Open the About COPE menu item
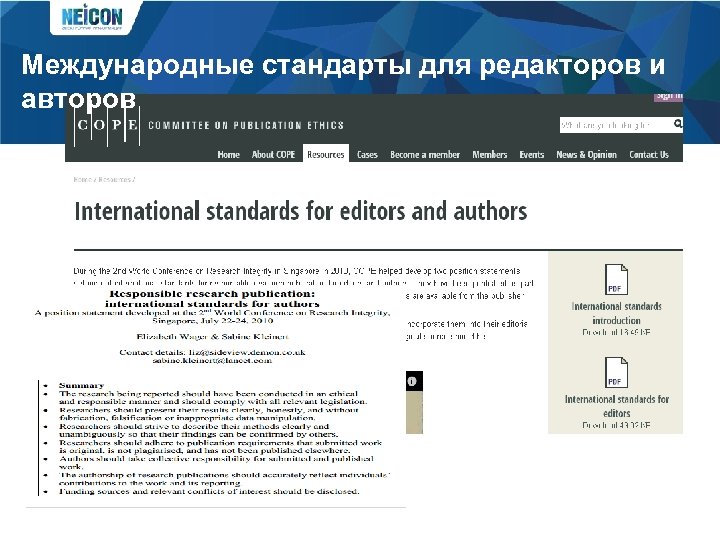The width and height of the screenshot is (720, 540). coord(273,155)
